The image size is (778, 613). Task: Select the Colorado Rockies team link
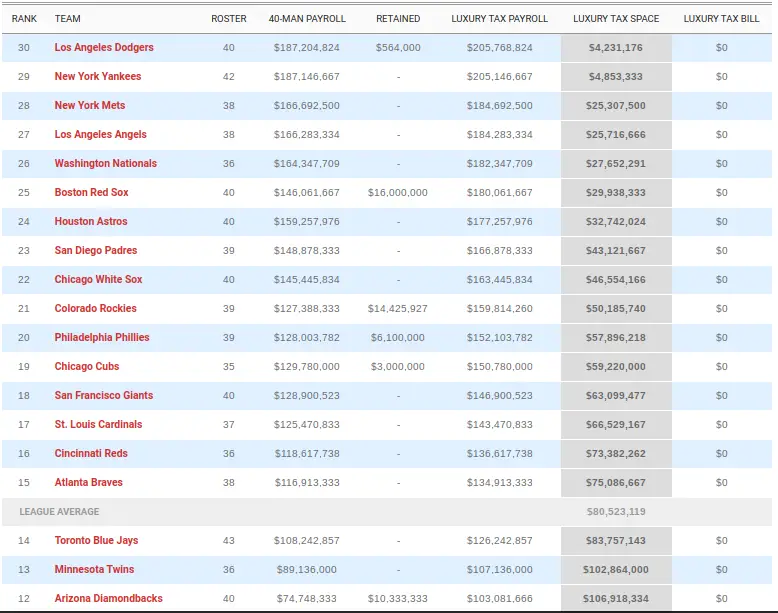[95, 309]
